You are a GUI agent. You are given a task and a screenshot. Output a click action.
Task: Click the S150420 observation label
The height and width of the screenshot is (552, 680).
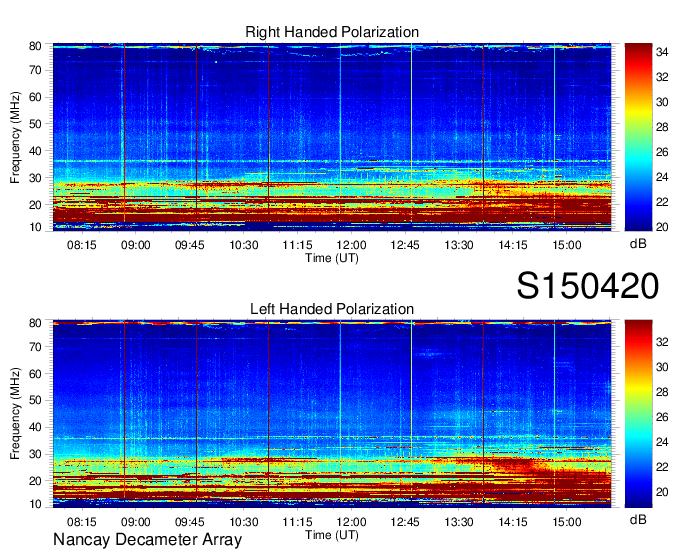[x=588, y=286]
